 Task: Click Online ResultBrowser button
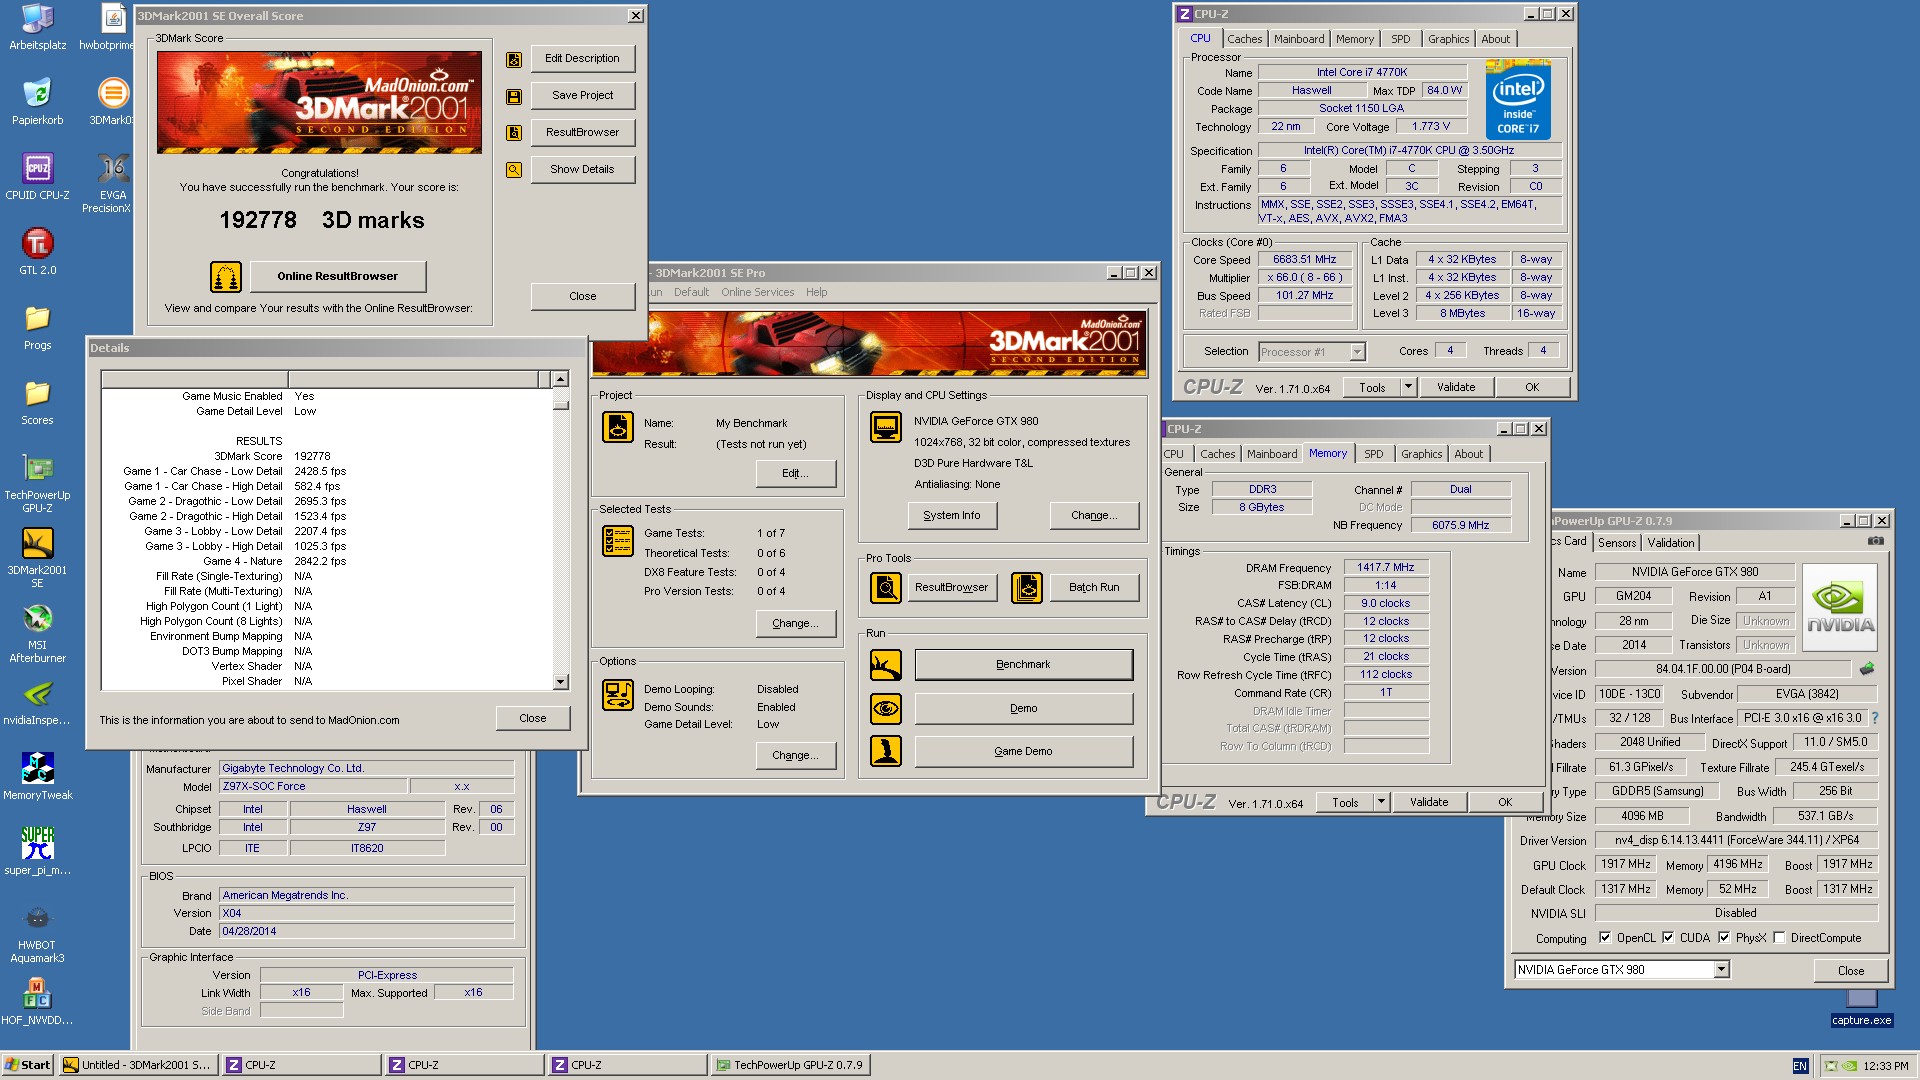click(x=337, y=277)
